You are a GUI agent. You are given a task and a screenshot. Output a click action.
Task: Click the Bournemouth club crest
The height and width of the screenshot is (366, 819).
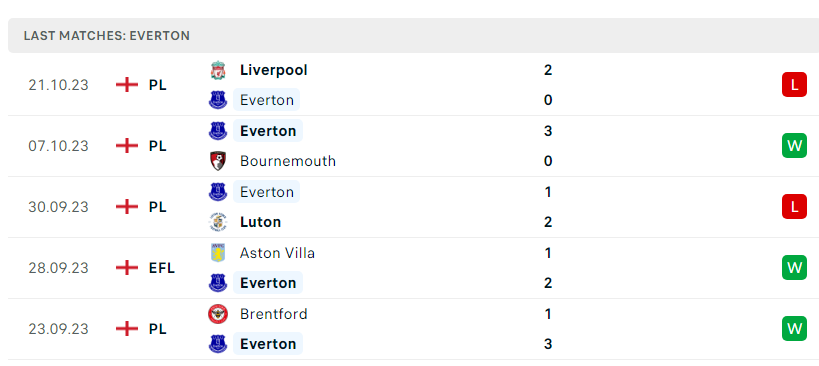(218, 161)
